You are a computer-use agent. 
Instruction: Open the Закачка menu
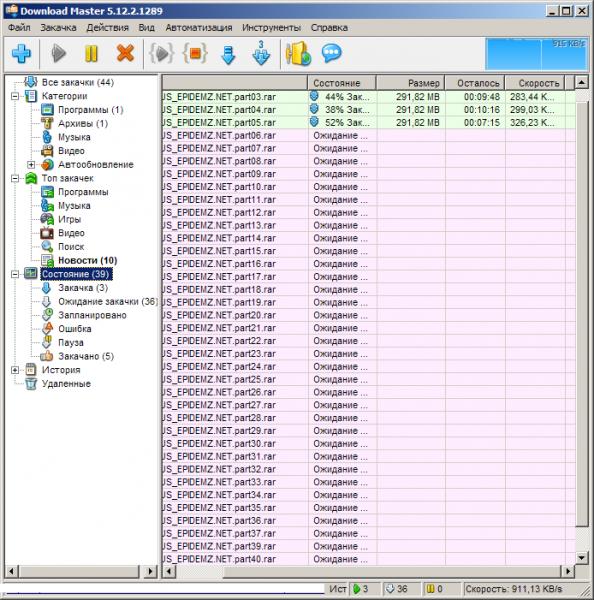click(x=58, y=28)
